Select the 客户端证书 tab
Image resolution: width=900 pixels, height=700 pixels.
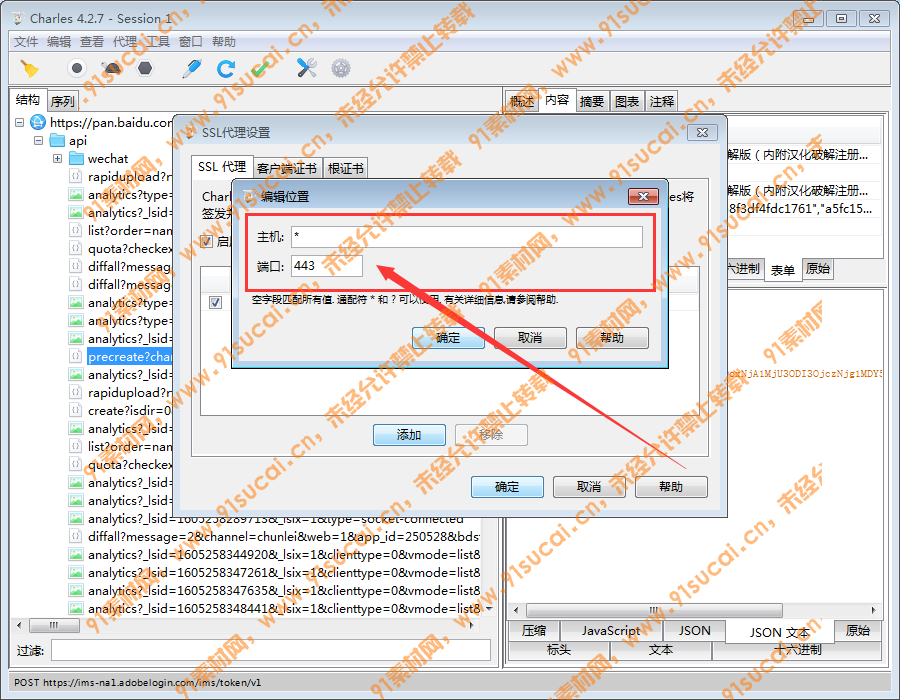(287, 168)
